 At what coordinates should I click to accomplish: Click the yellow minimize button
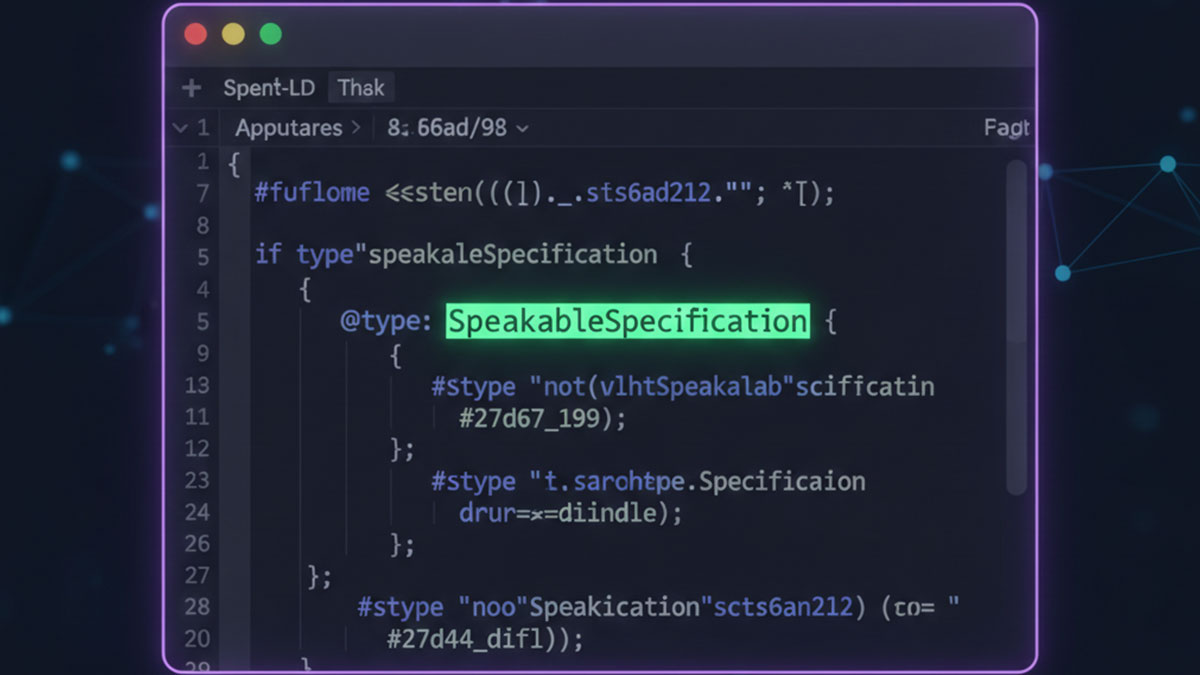click(232, 32)
